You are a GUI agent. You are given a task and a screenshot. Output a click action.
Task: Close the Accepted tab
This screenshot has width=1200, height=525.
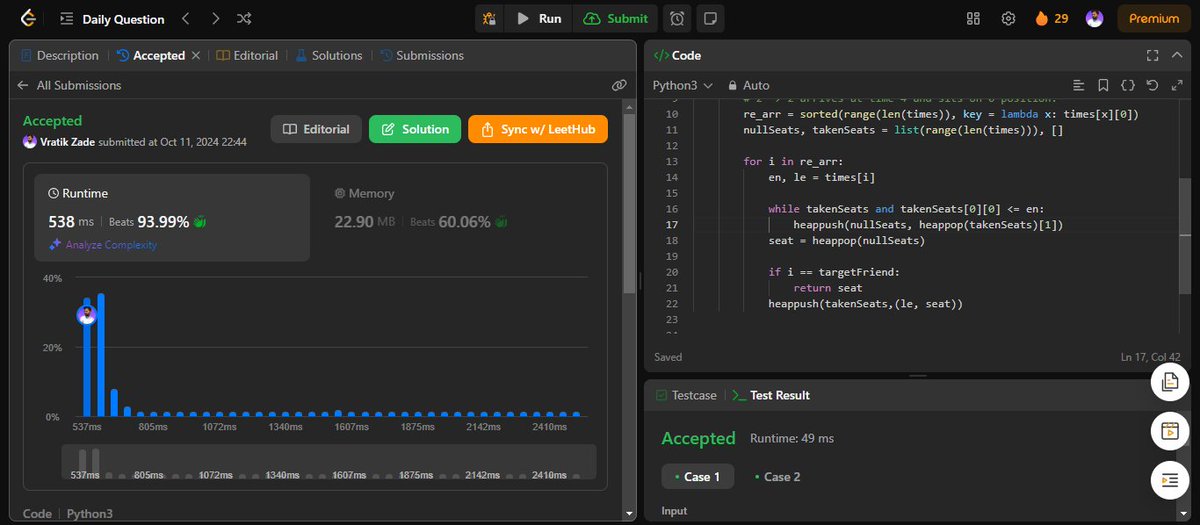[196, 56]
